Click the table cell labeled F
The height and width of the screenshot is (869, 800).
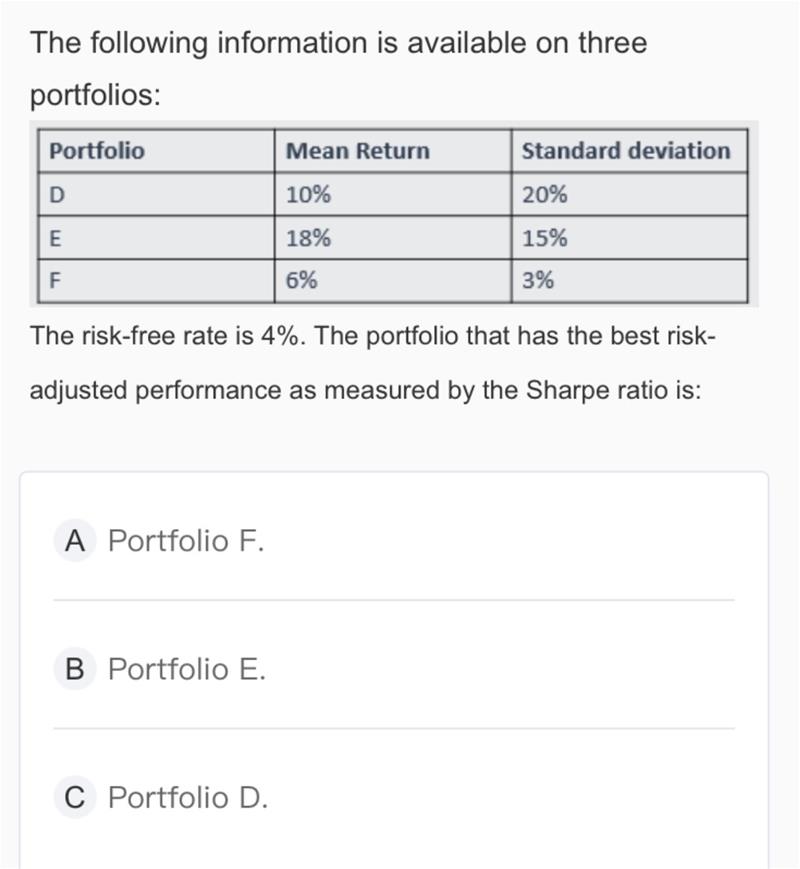[x=56, y=281]
